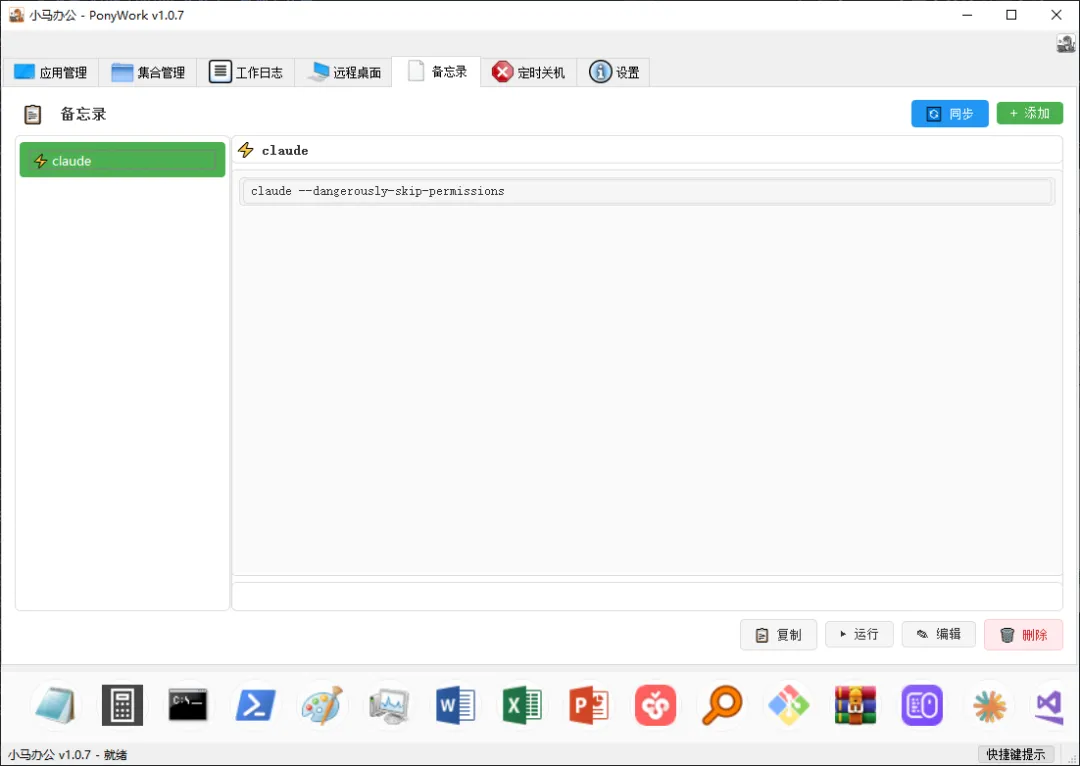Go to the 设置 tab
The image size is (1080, 766).
click(614, 72)
